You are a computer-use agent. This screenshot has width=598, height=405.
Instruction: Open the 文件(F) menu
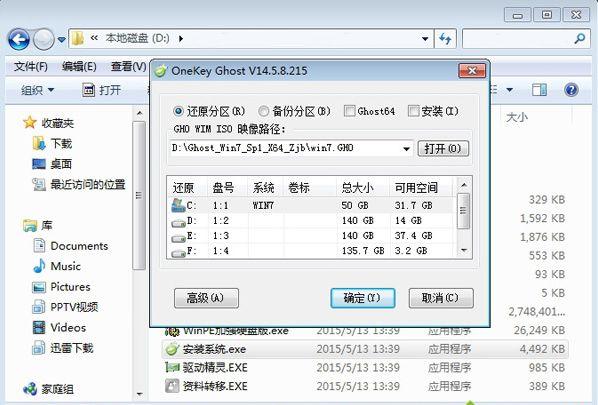tap(31, 67)
